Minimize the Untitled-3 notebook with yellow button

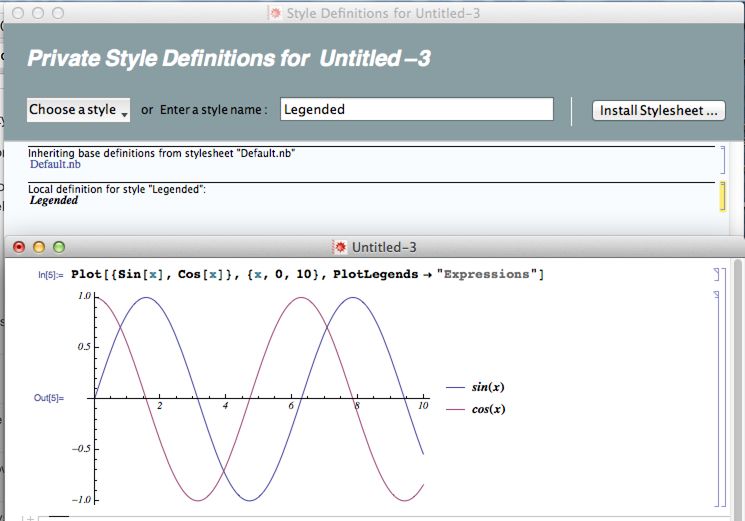[x=39, y=247]
